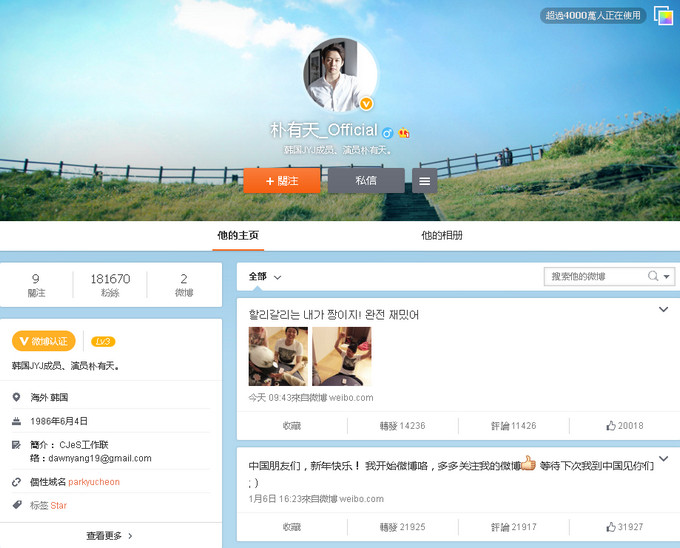
Task: Switch to the 他的主页 tab
Action: (238, 235)
